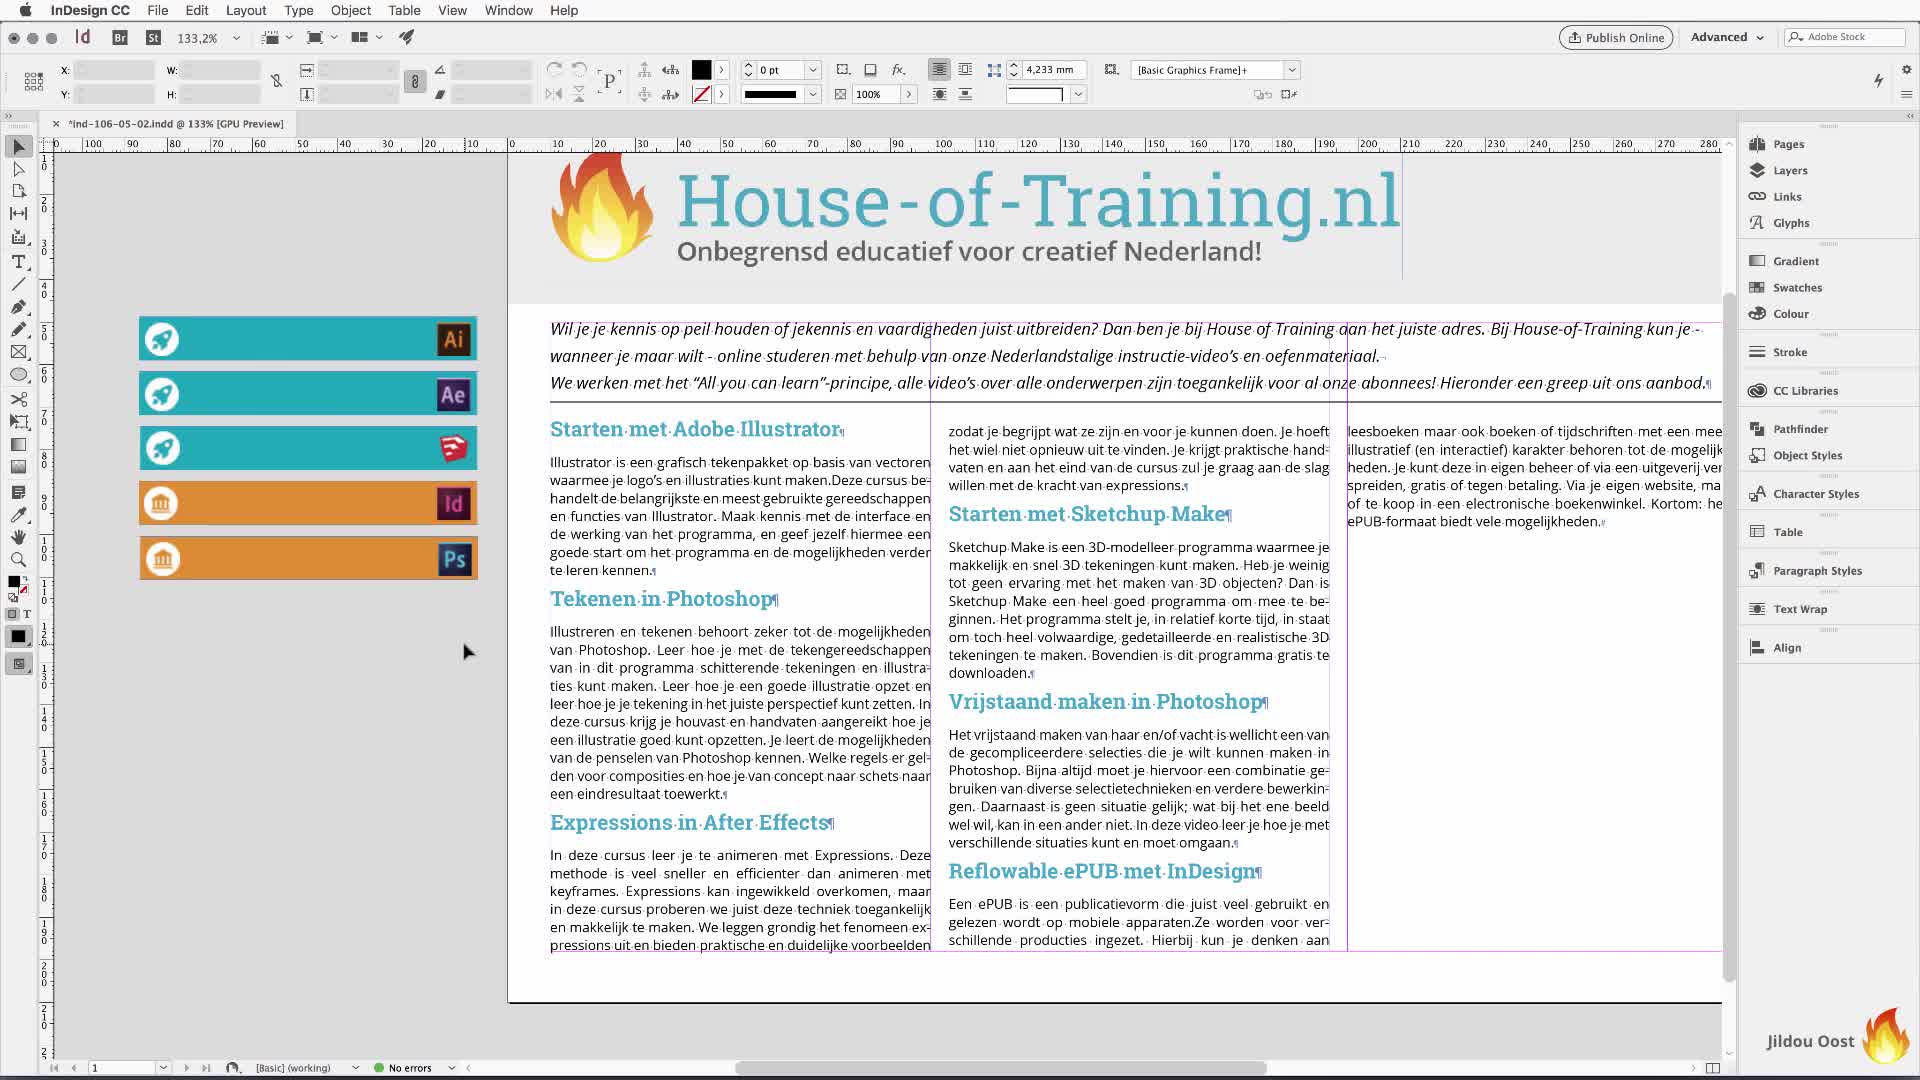This screenshot has height=1080, width=1920.
Task: Open Adobe Stock via St icon
Action: [x=153, y=38]
